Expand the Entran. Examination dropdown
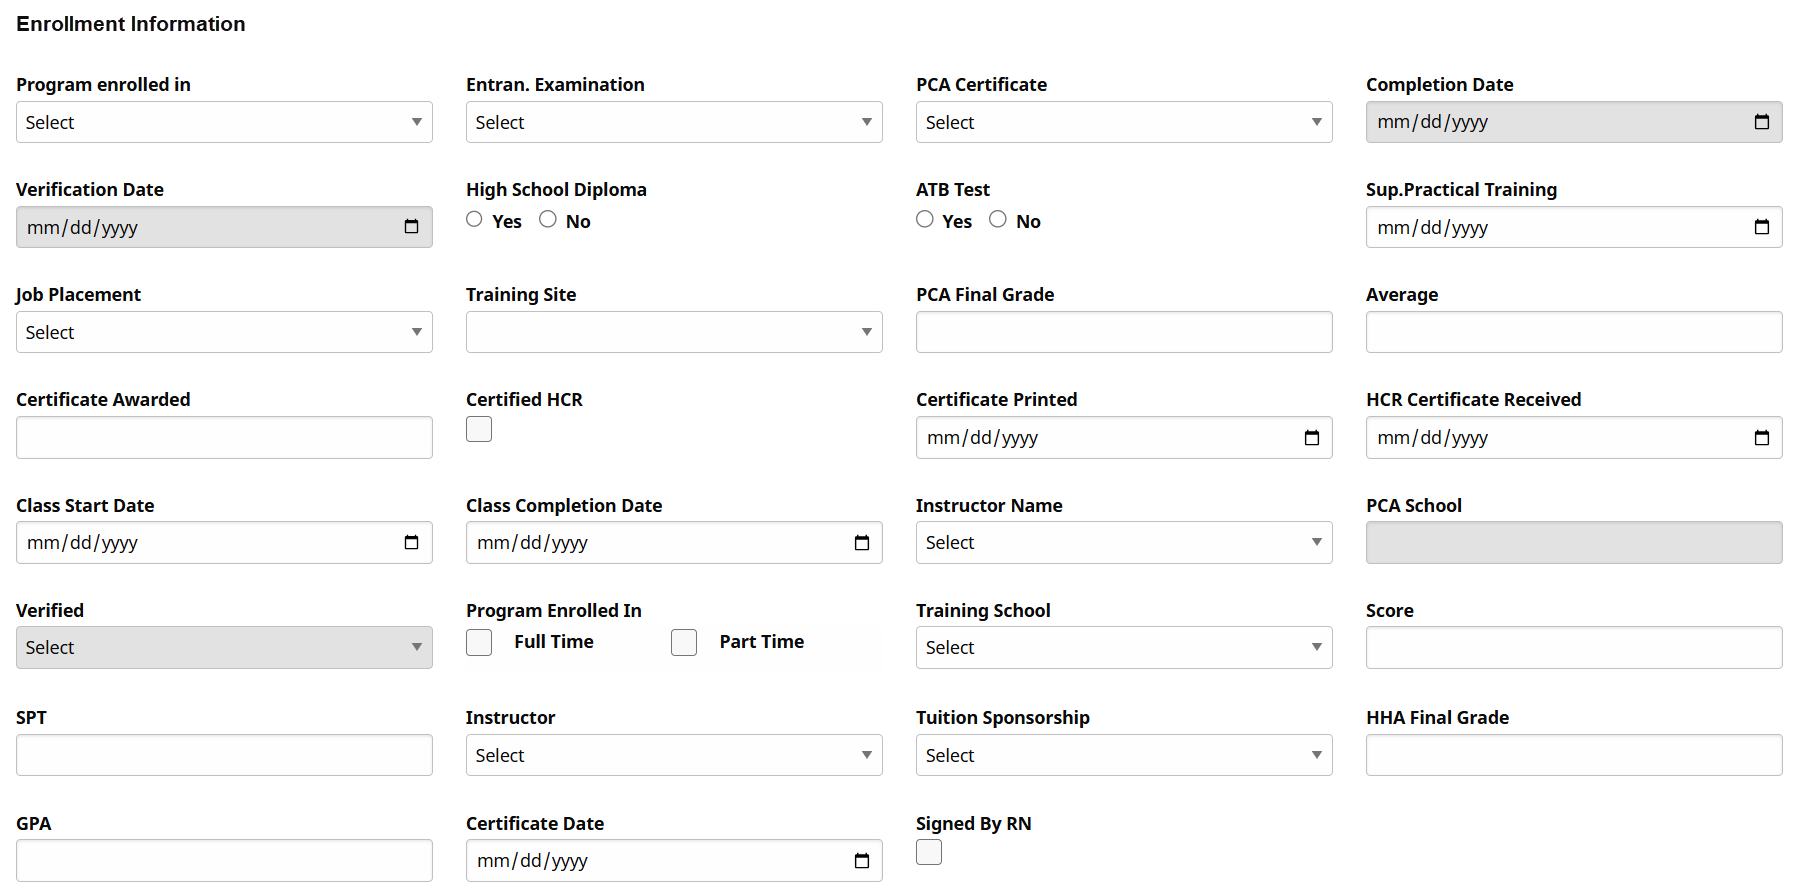Viewport: 1794px width, 896px height. point(674,121)
